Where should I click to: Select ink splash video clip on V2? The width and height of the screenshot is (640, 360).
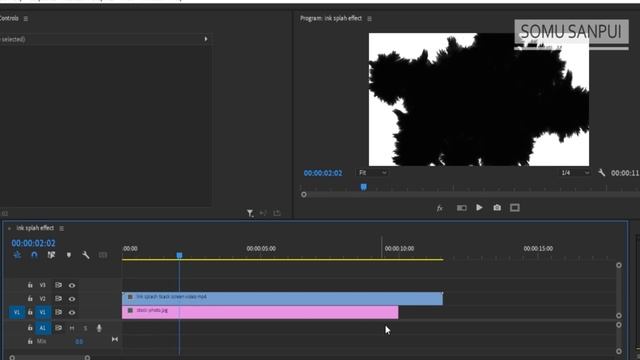282,298
